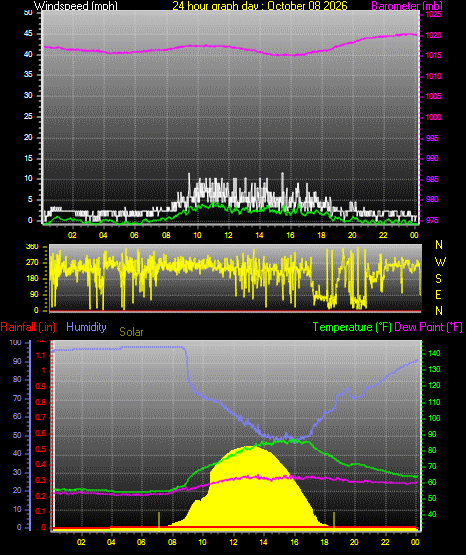Click the 45 windspeed scale value

pos(28,34)
